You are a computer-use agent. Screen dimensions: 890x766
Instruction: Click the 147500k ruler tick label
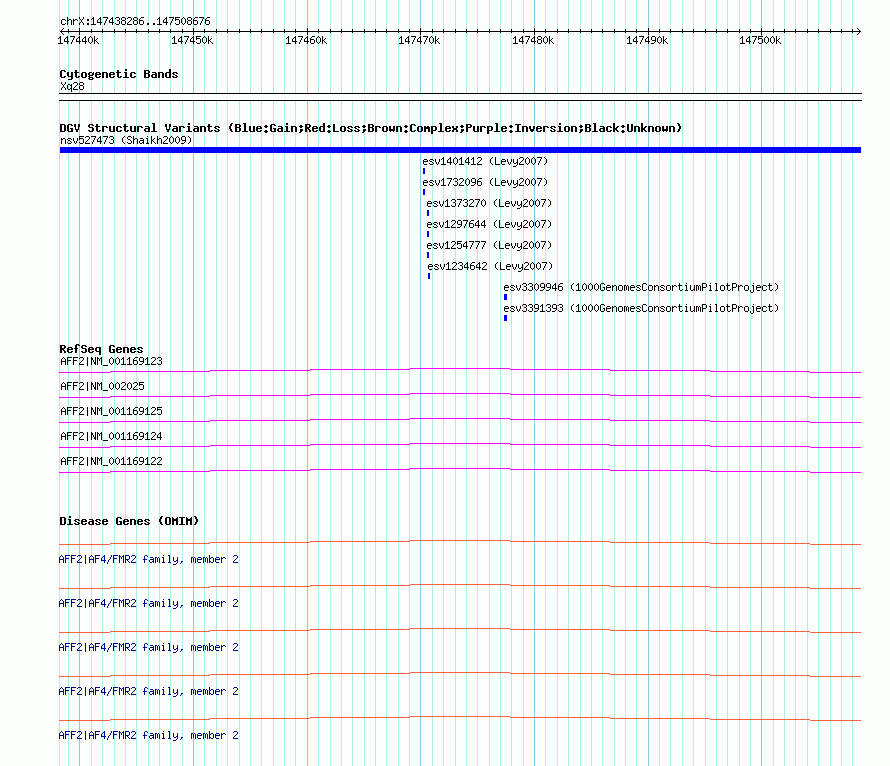point(760,40)
